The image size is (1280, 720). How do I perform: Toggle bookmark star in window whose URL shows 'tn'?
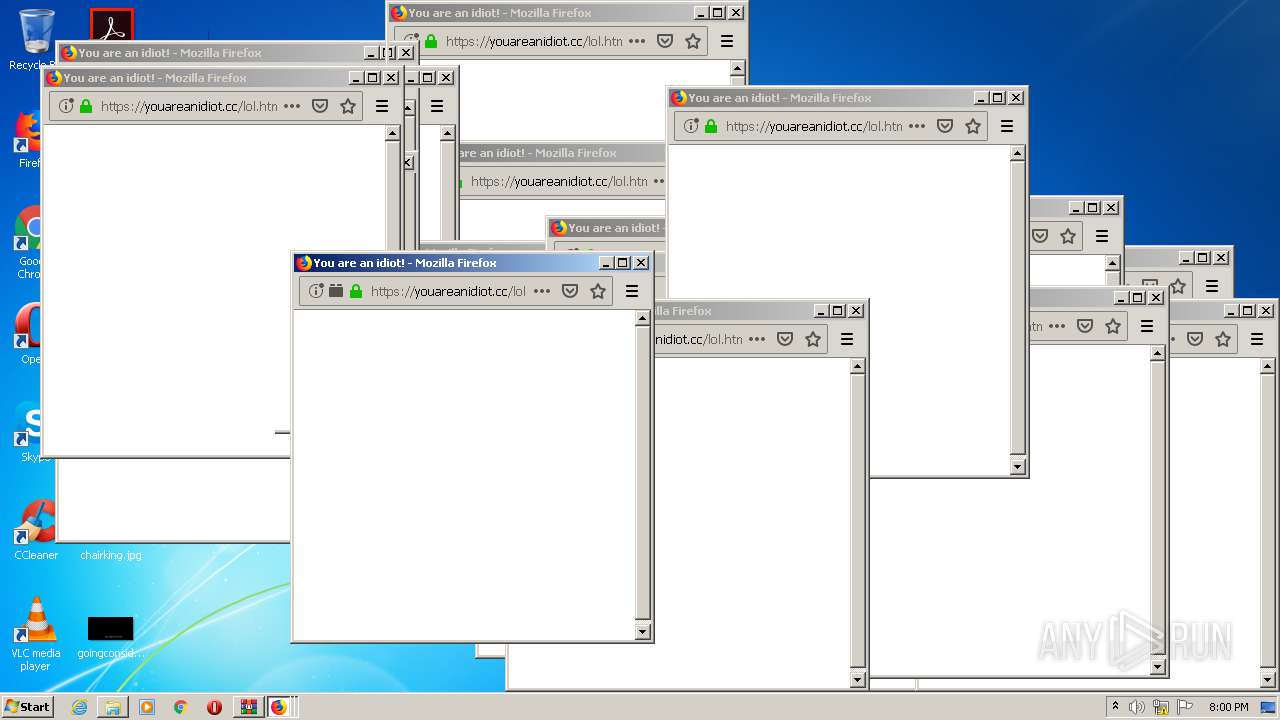click(x=1113, y=326)
